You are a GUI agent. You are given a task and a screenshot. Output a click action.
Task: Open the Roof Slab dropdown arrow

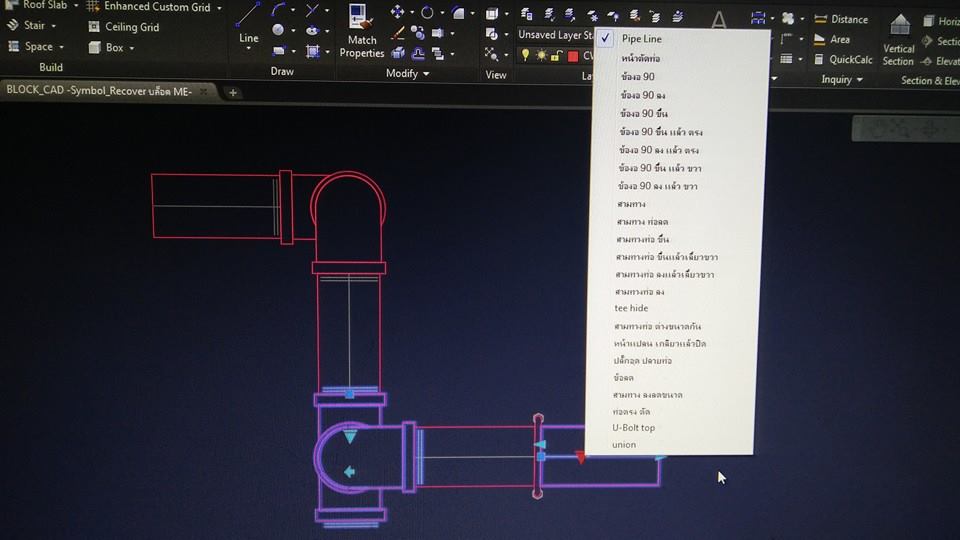click(x=77, y=6)
